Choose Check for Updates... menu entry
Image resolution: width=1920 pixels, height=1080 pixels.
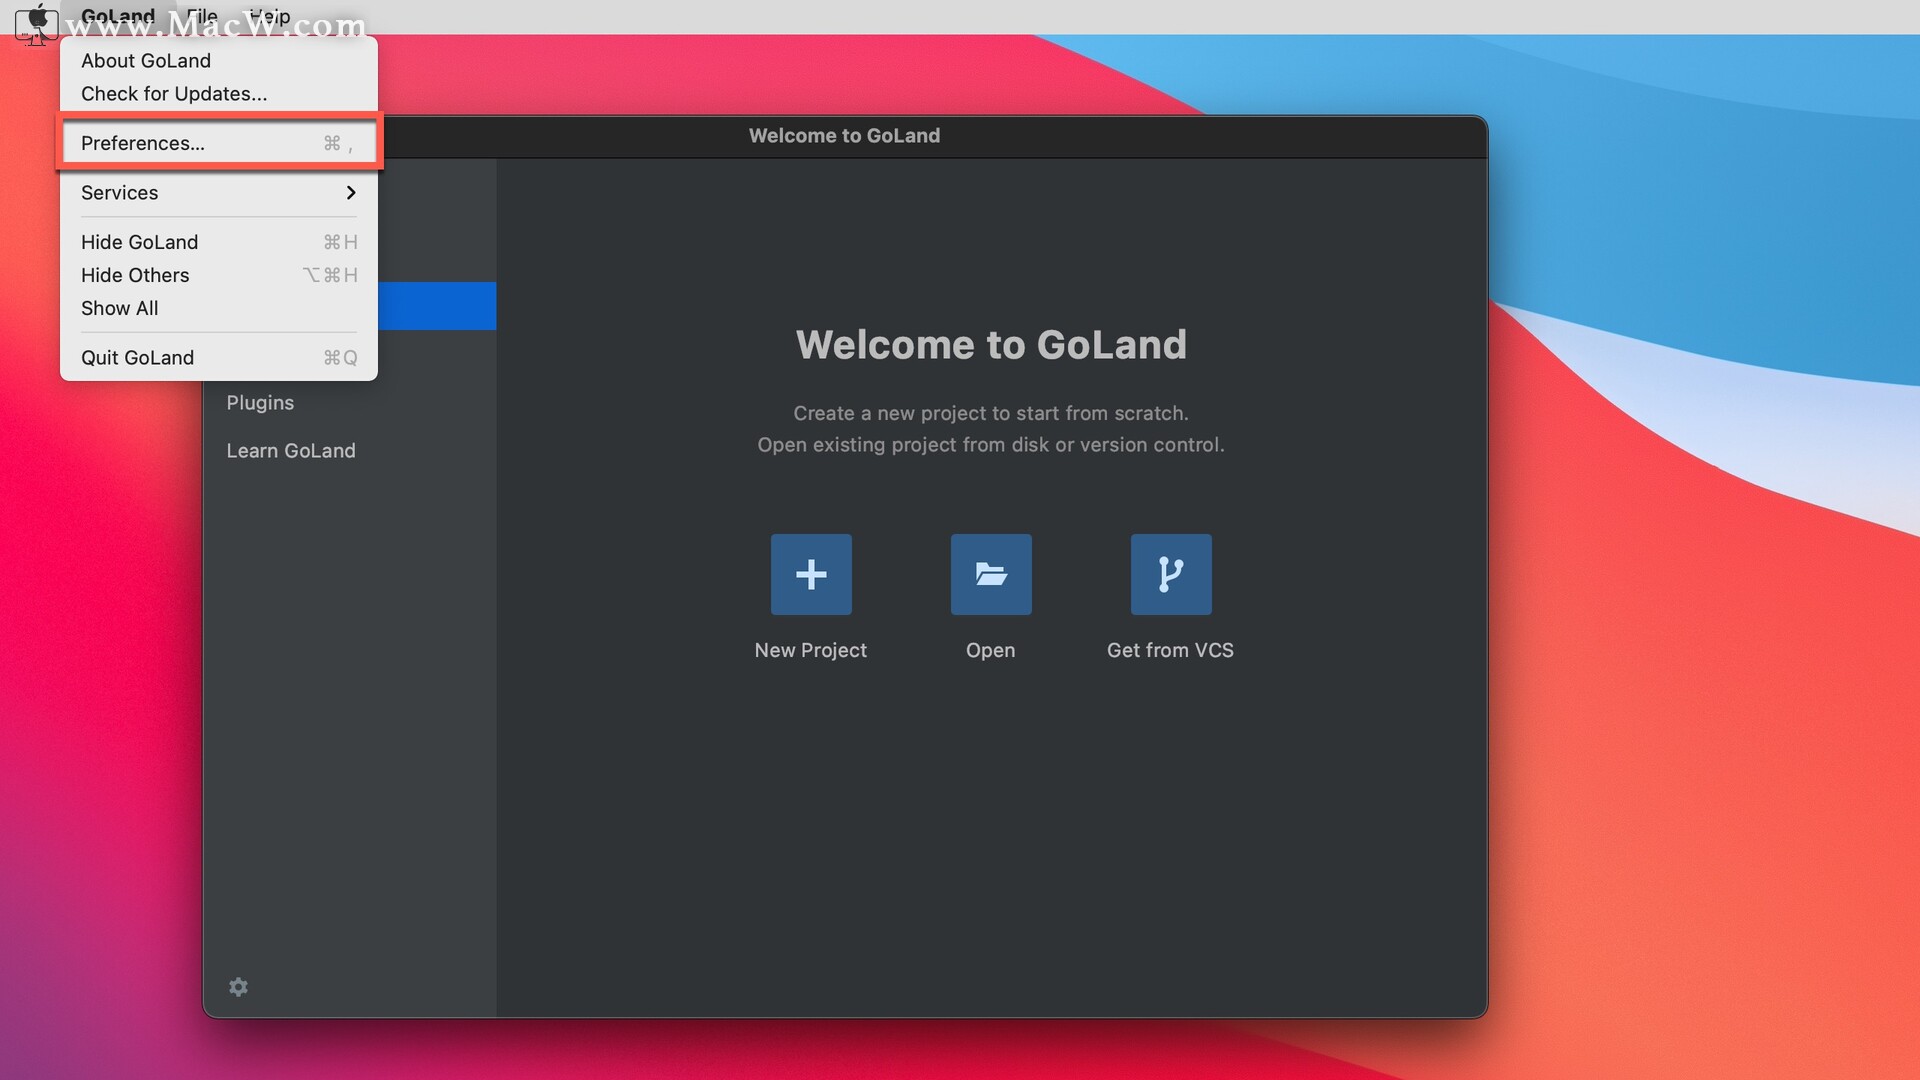tap(219, 94)
